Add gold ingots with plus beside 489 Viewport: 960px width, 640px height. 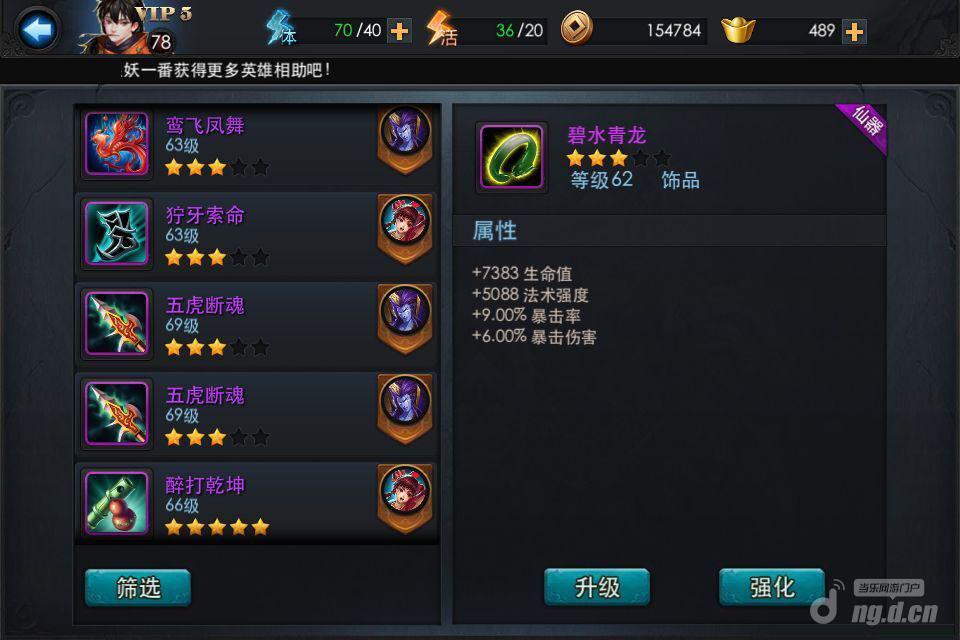pos(854,31)
